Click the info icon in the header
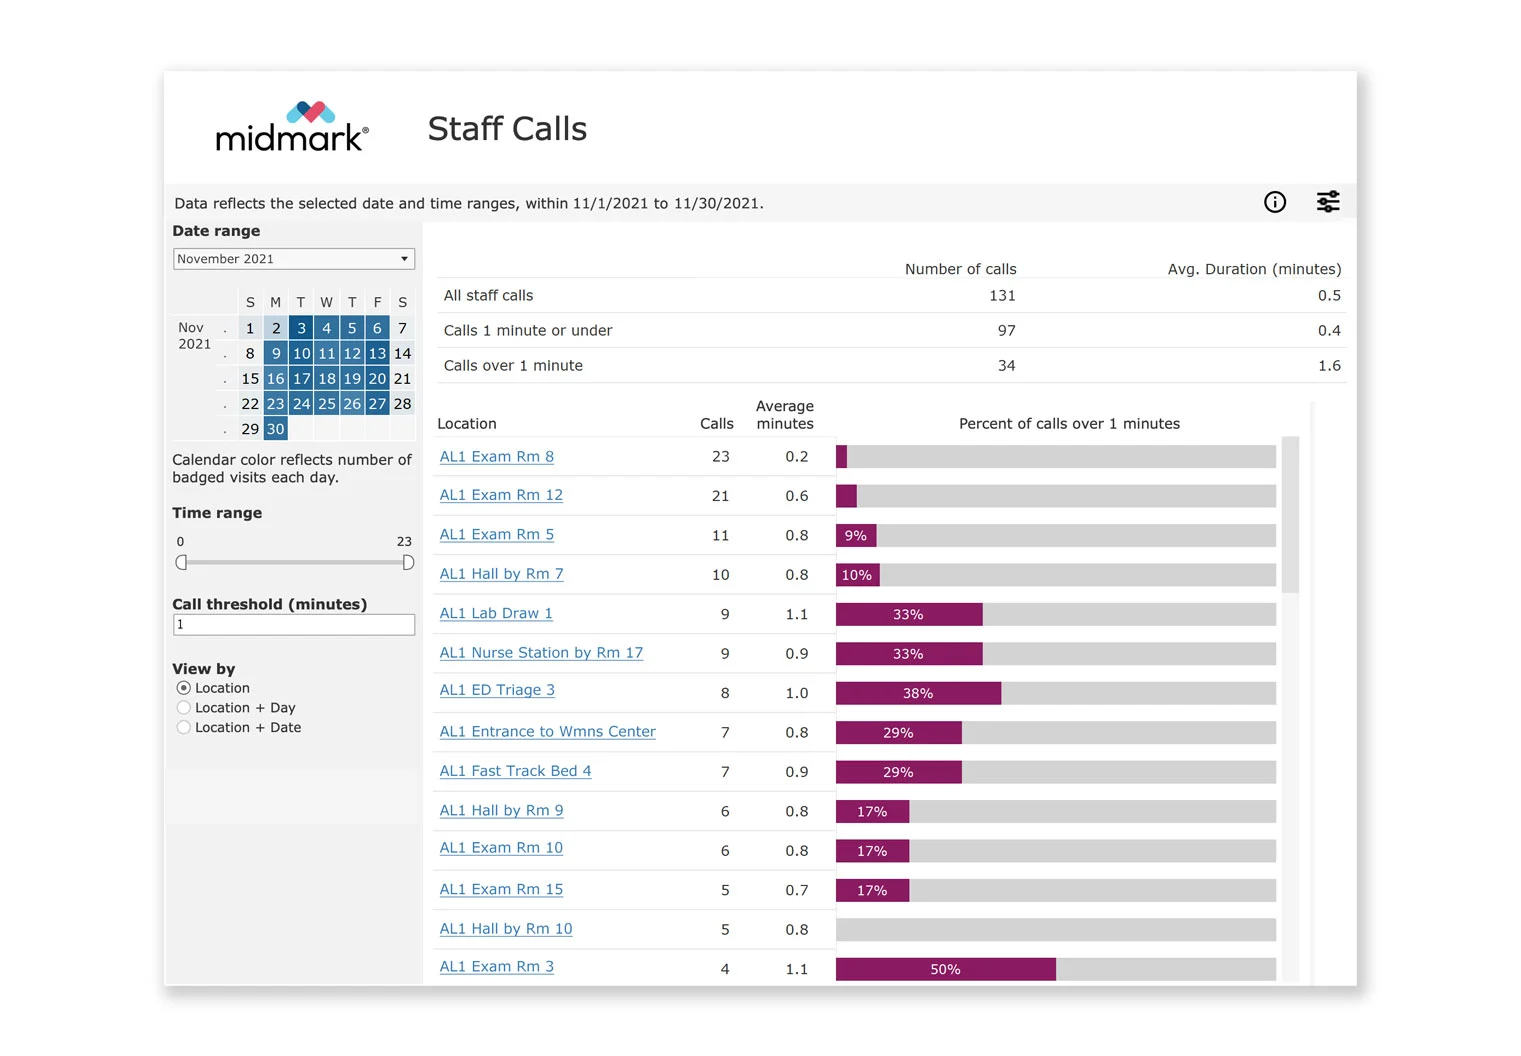 coord(1275,202)
